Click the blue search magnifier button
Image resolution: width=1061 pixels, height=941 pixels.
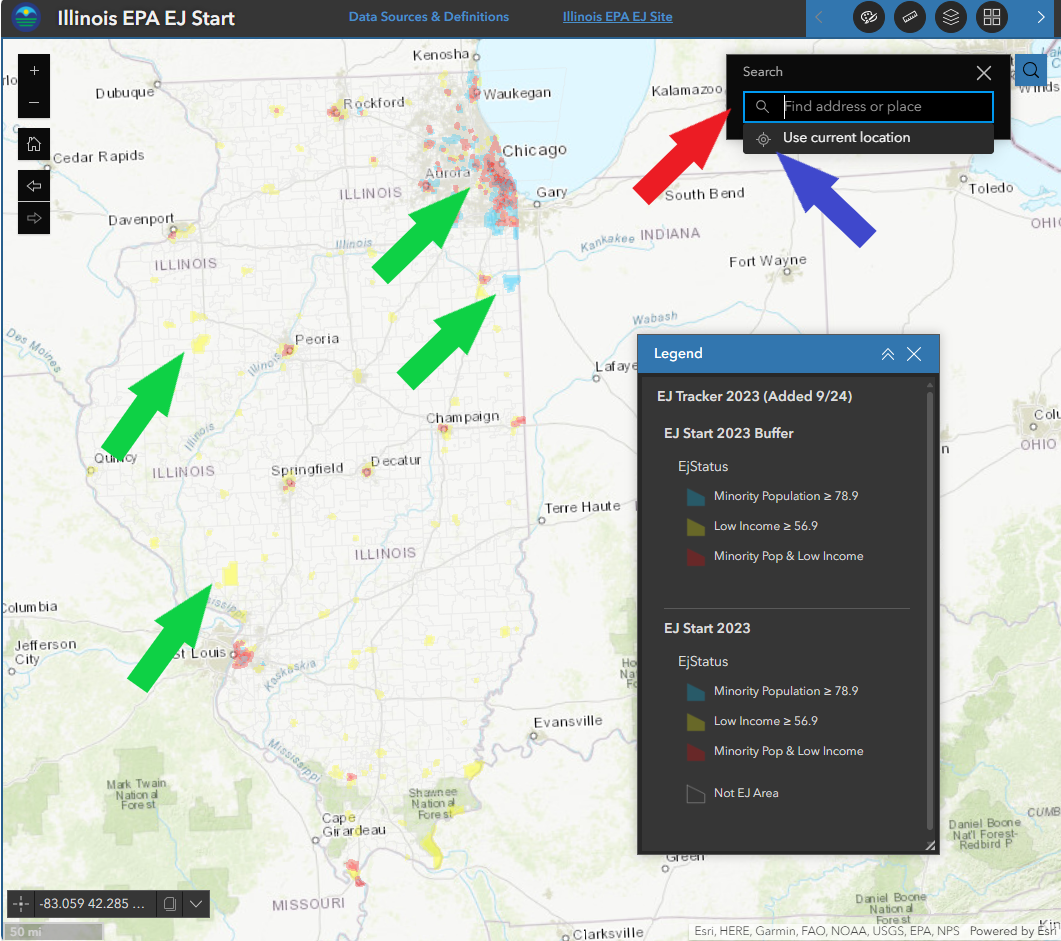pyautogui.click(x=1031, y=70)
